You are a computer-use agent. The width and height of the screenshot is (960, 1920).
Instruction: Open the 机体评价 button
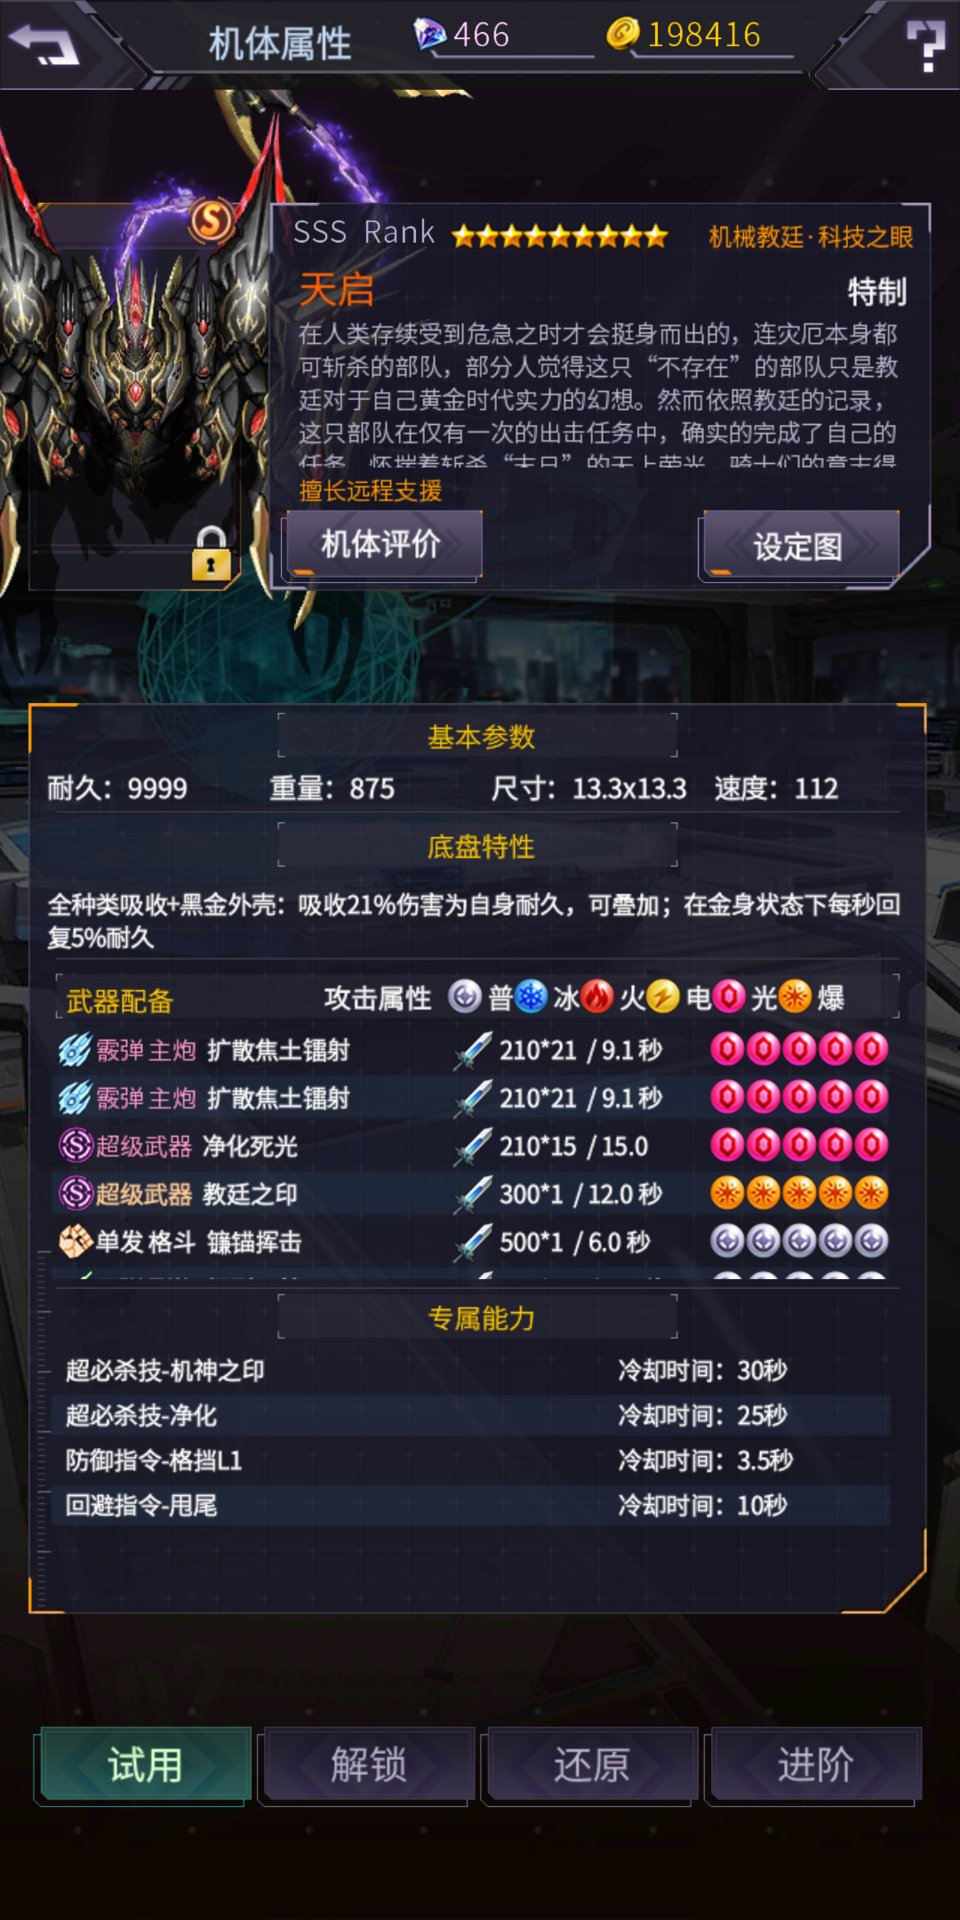pos(384,545)
